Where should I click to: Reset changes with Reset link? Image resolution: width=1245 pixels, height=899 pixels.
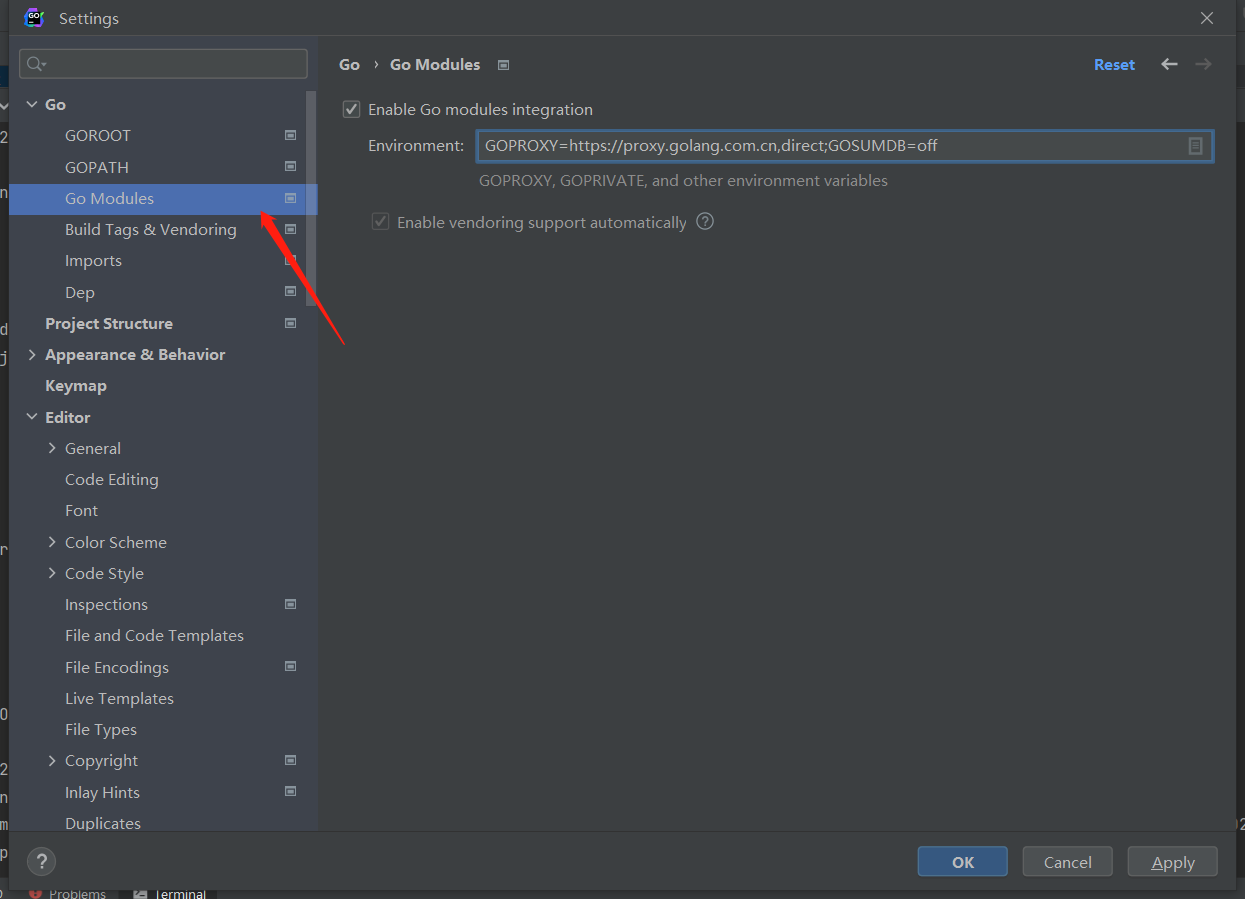click(1114, 64)
